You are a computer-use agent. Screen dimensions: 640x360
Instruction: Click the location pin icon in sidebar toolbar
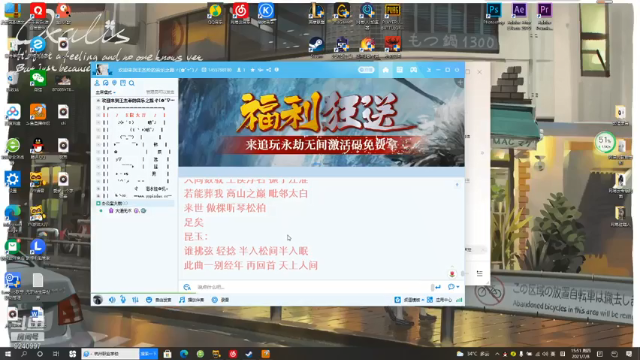pos(114,83)
